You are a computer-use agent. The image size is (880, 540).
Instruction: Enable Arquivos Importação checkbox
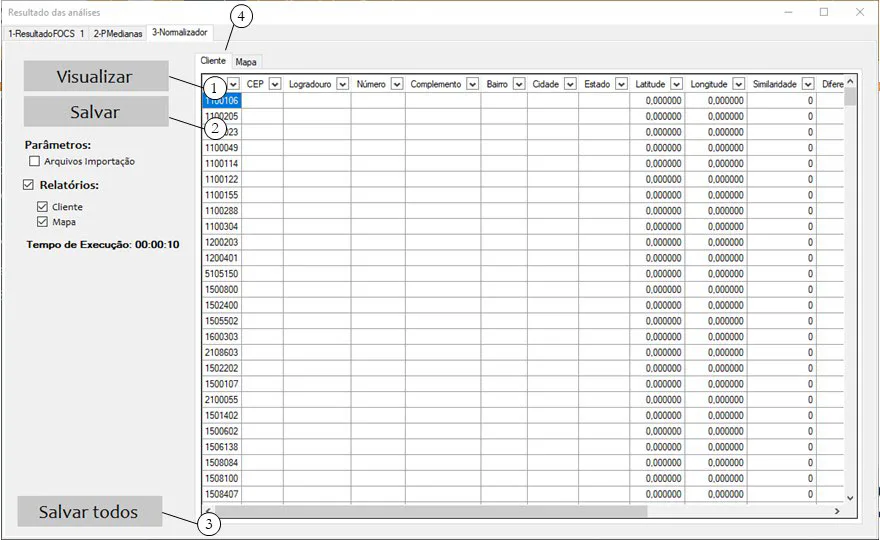point(34,161)
